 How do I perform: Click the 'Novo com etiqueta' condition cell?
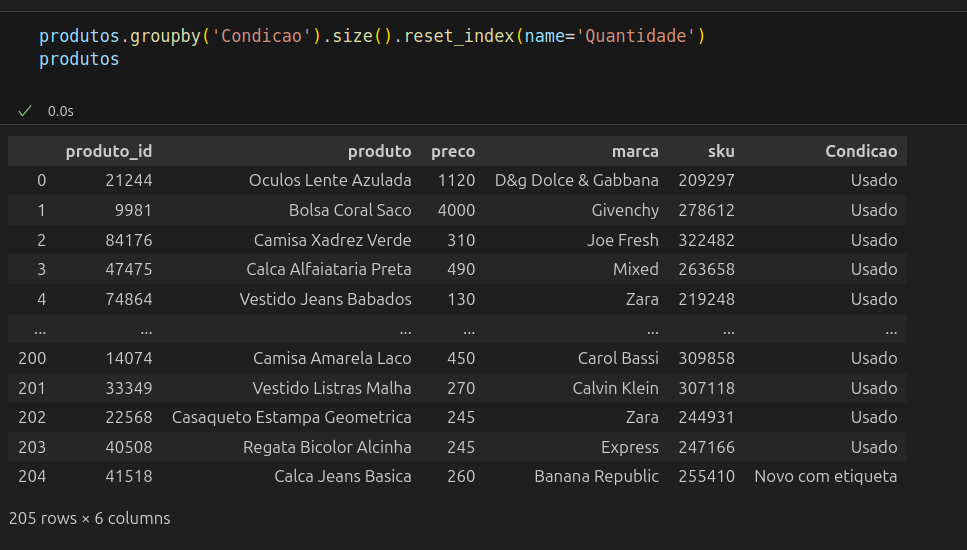826,476
